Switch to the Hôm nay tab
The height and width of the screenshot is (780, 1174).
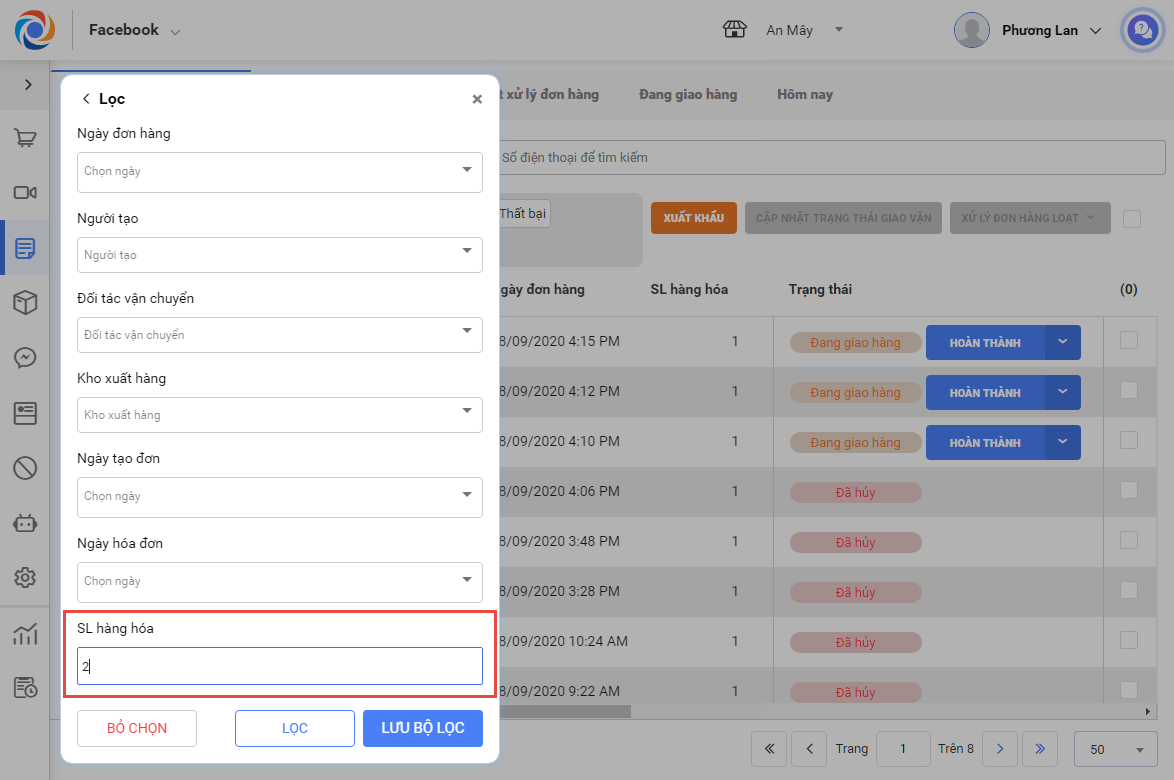[x=805, y=94]
